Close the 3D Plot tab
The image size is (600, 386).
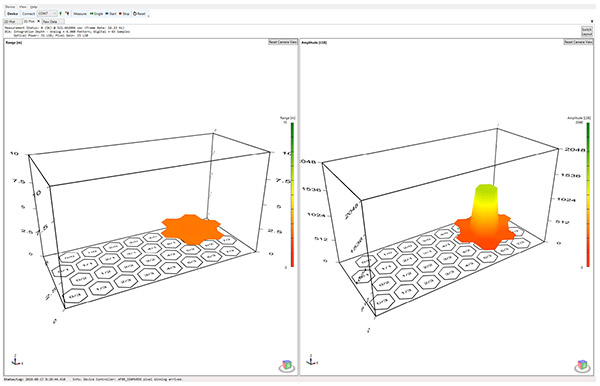38,21
